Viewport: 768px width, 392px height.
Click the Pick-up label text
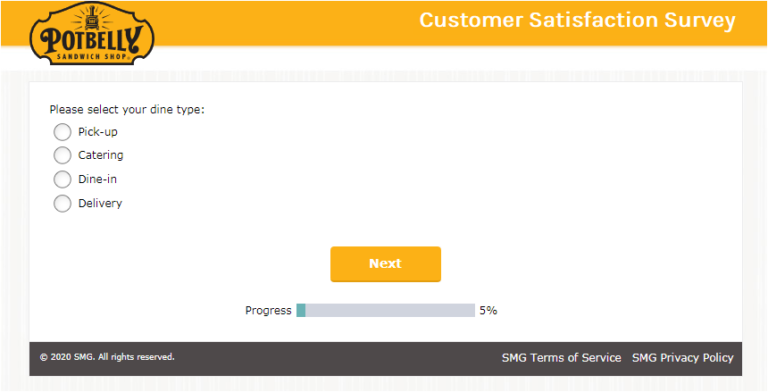(x=98, y=132)
